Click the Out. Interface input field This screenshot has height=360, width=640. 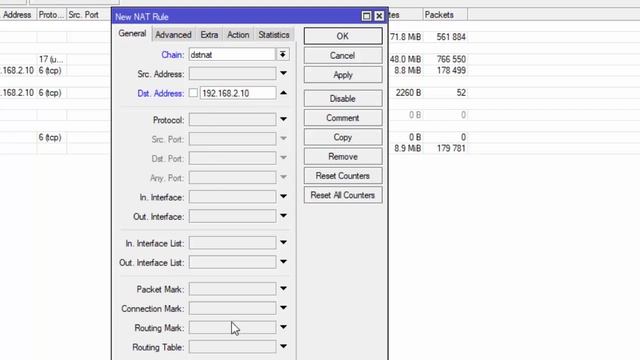232,216
